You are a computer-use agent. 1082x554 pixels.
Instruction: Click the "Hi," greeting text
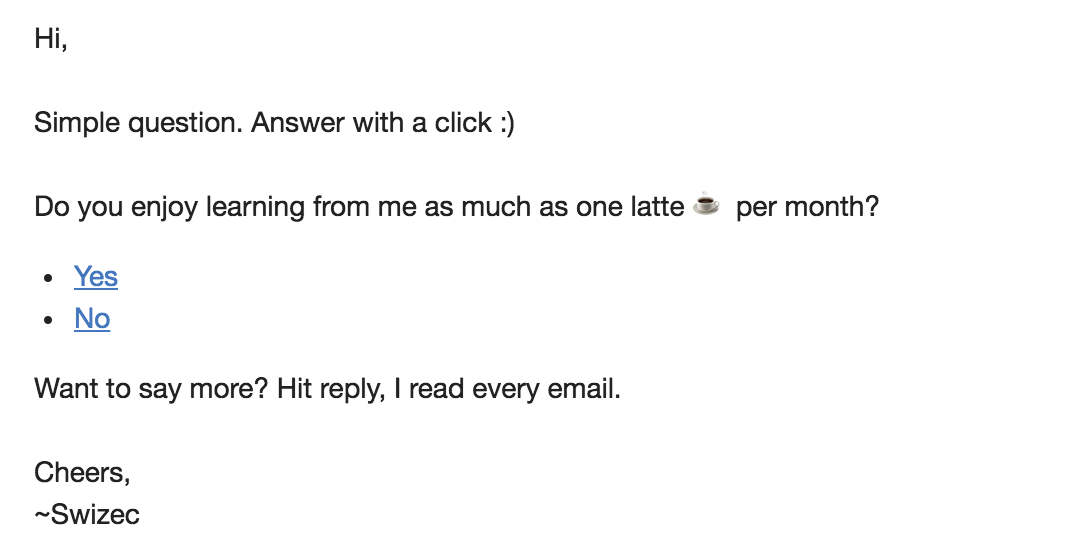(x=51, y=39)
